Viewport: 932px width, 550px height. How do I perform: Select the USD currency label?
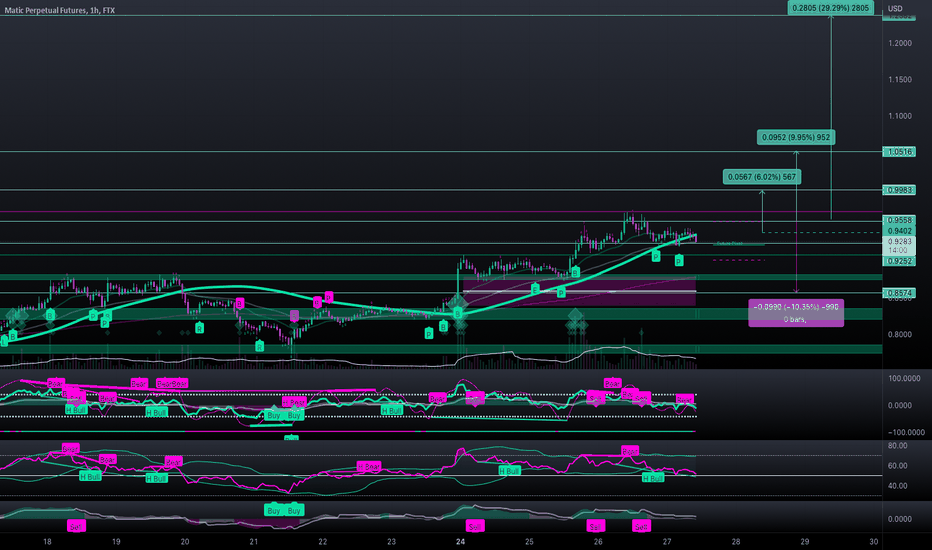pos(895,8)
